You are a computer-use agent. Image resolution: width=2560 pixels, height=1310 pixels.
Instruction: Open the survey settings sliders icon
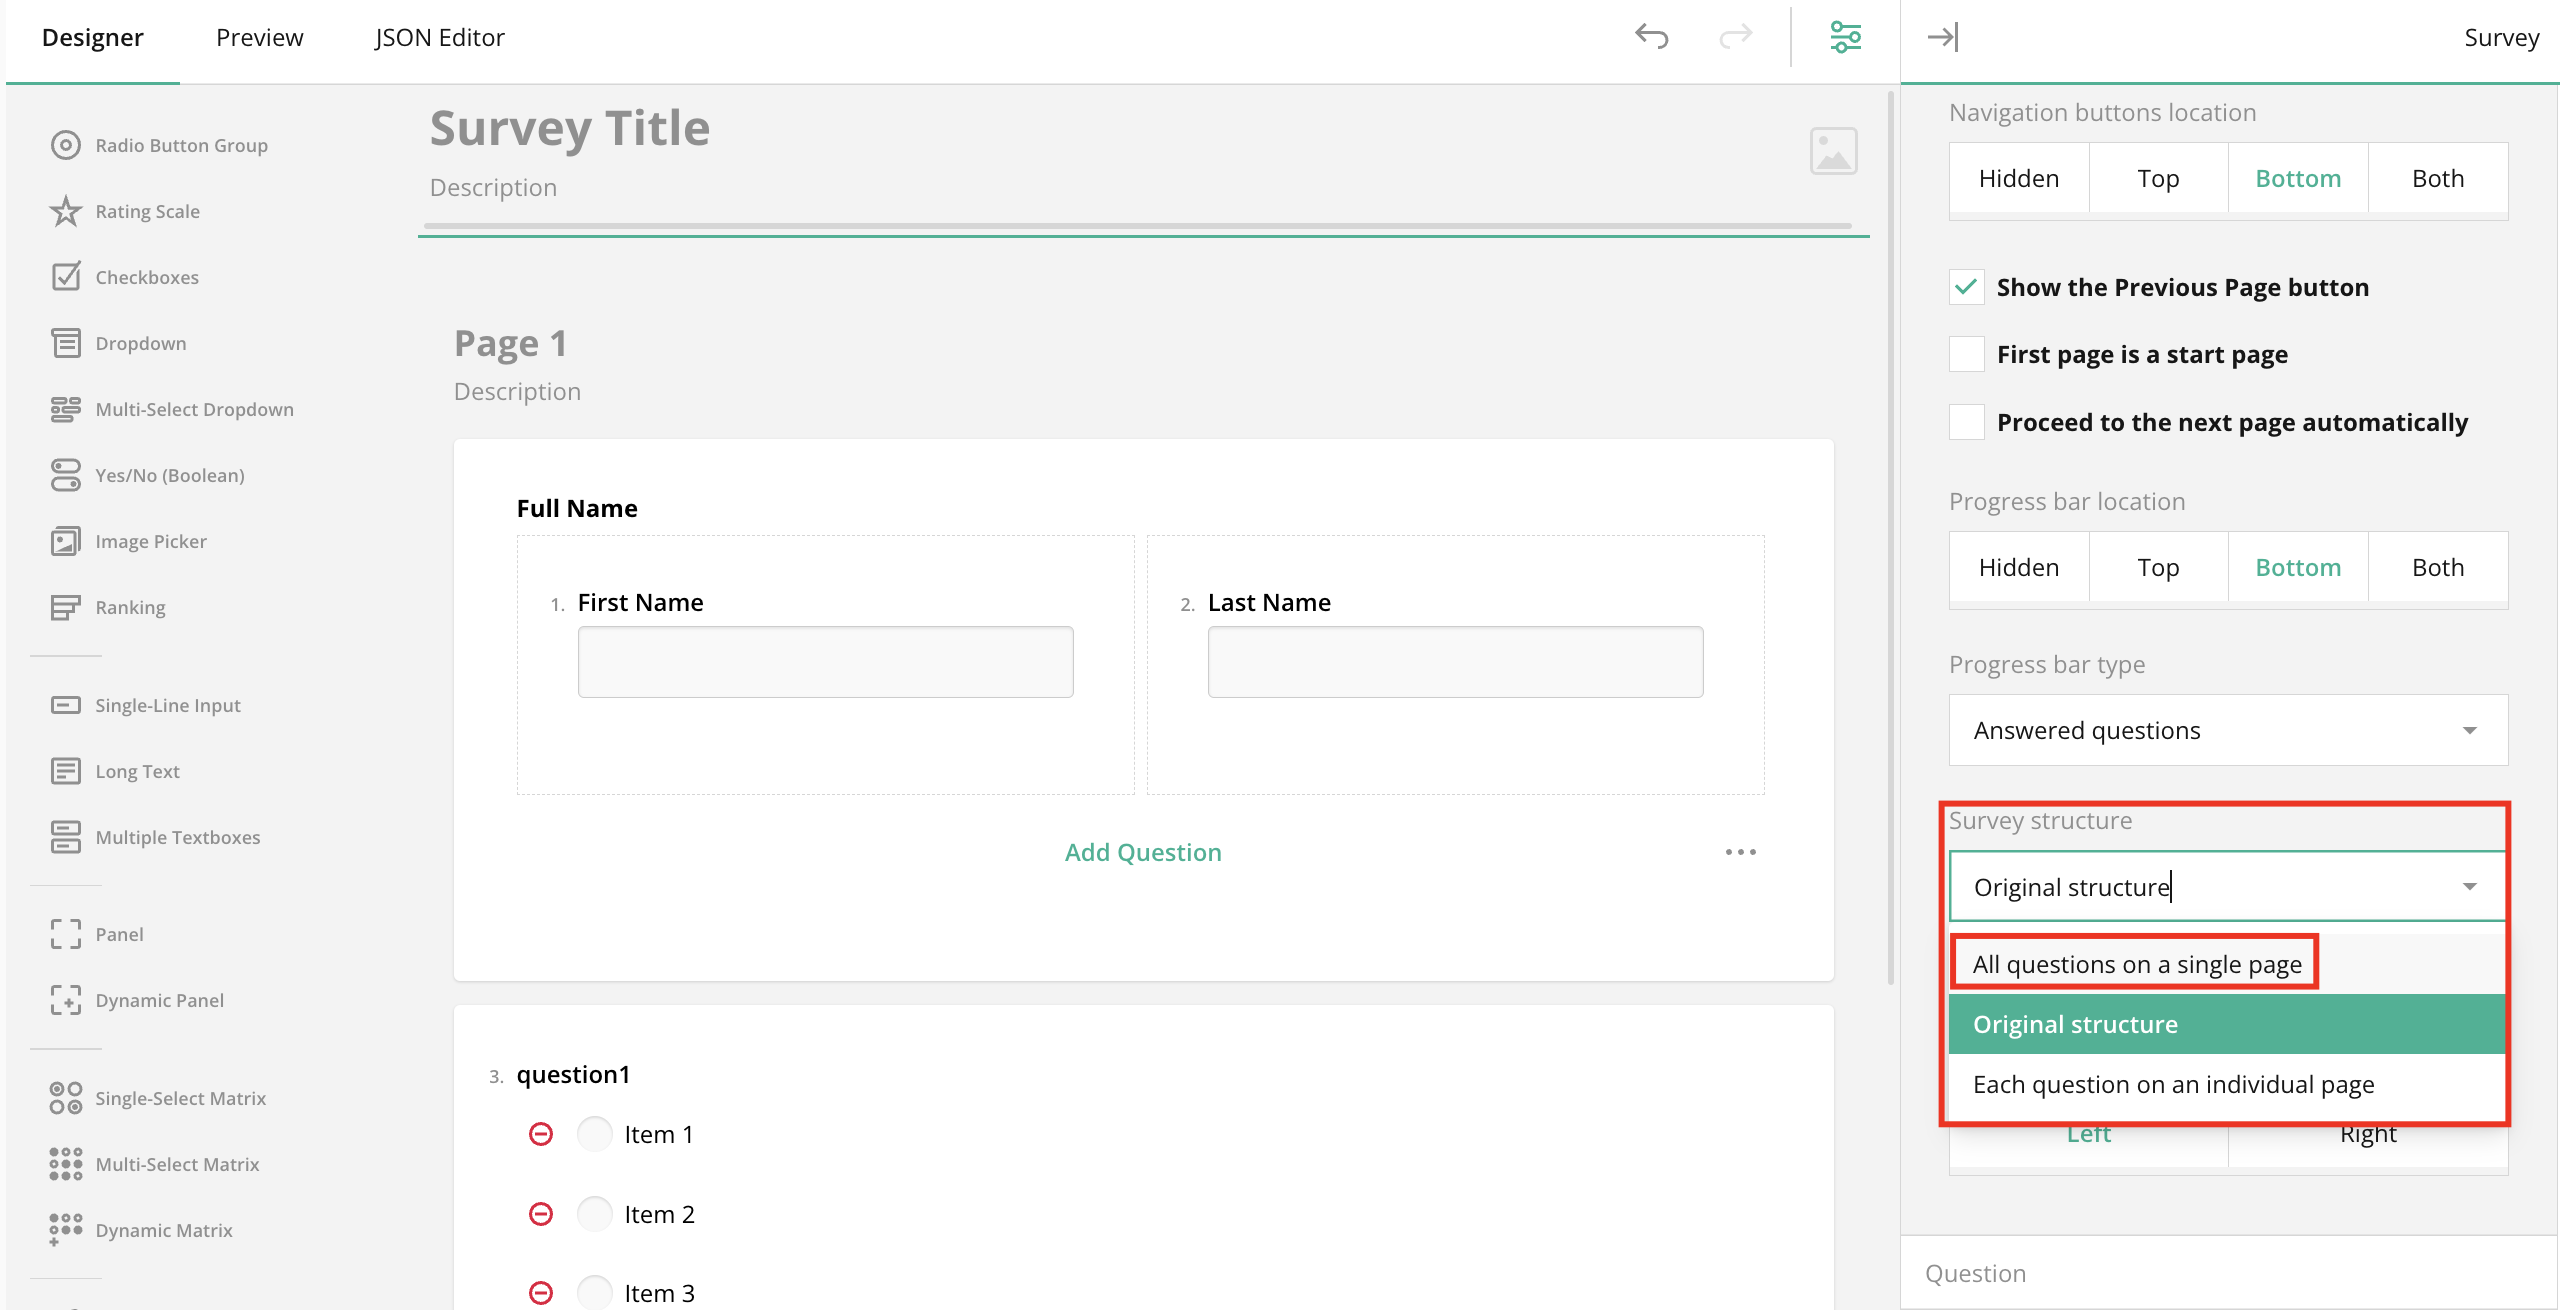[1845, 37]
